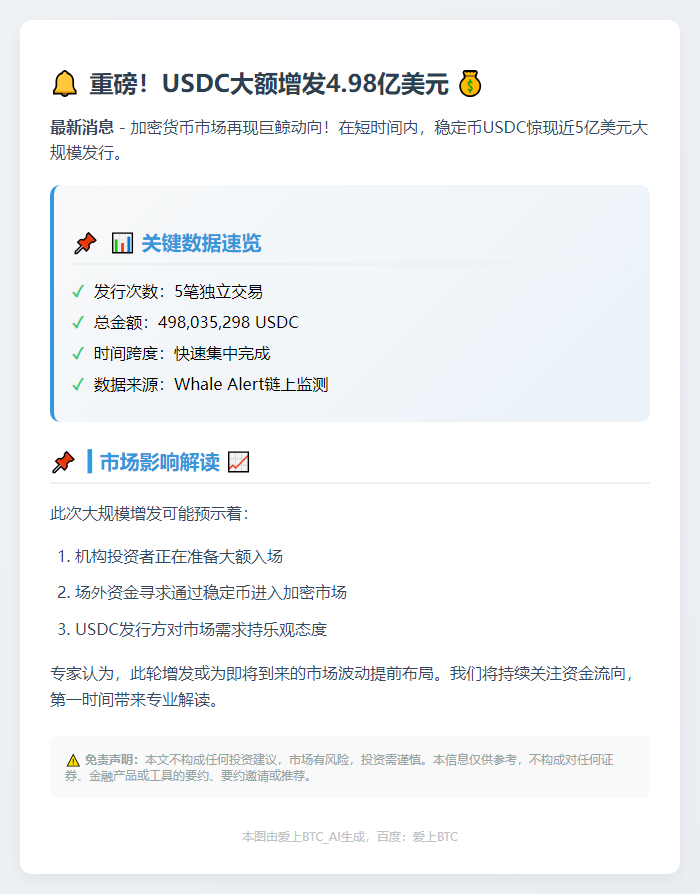The image size is (700, 894).
Task: Click the line 发行次数：5笔独立交易
Action: click(178, 292)
